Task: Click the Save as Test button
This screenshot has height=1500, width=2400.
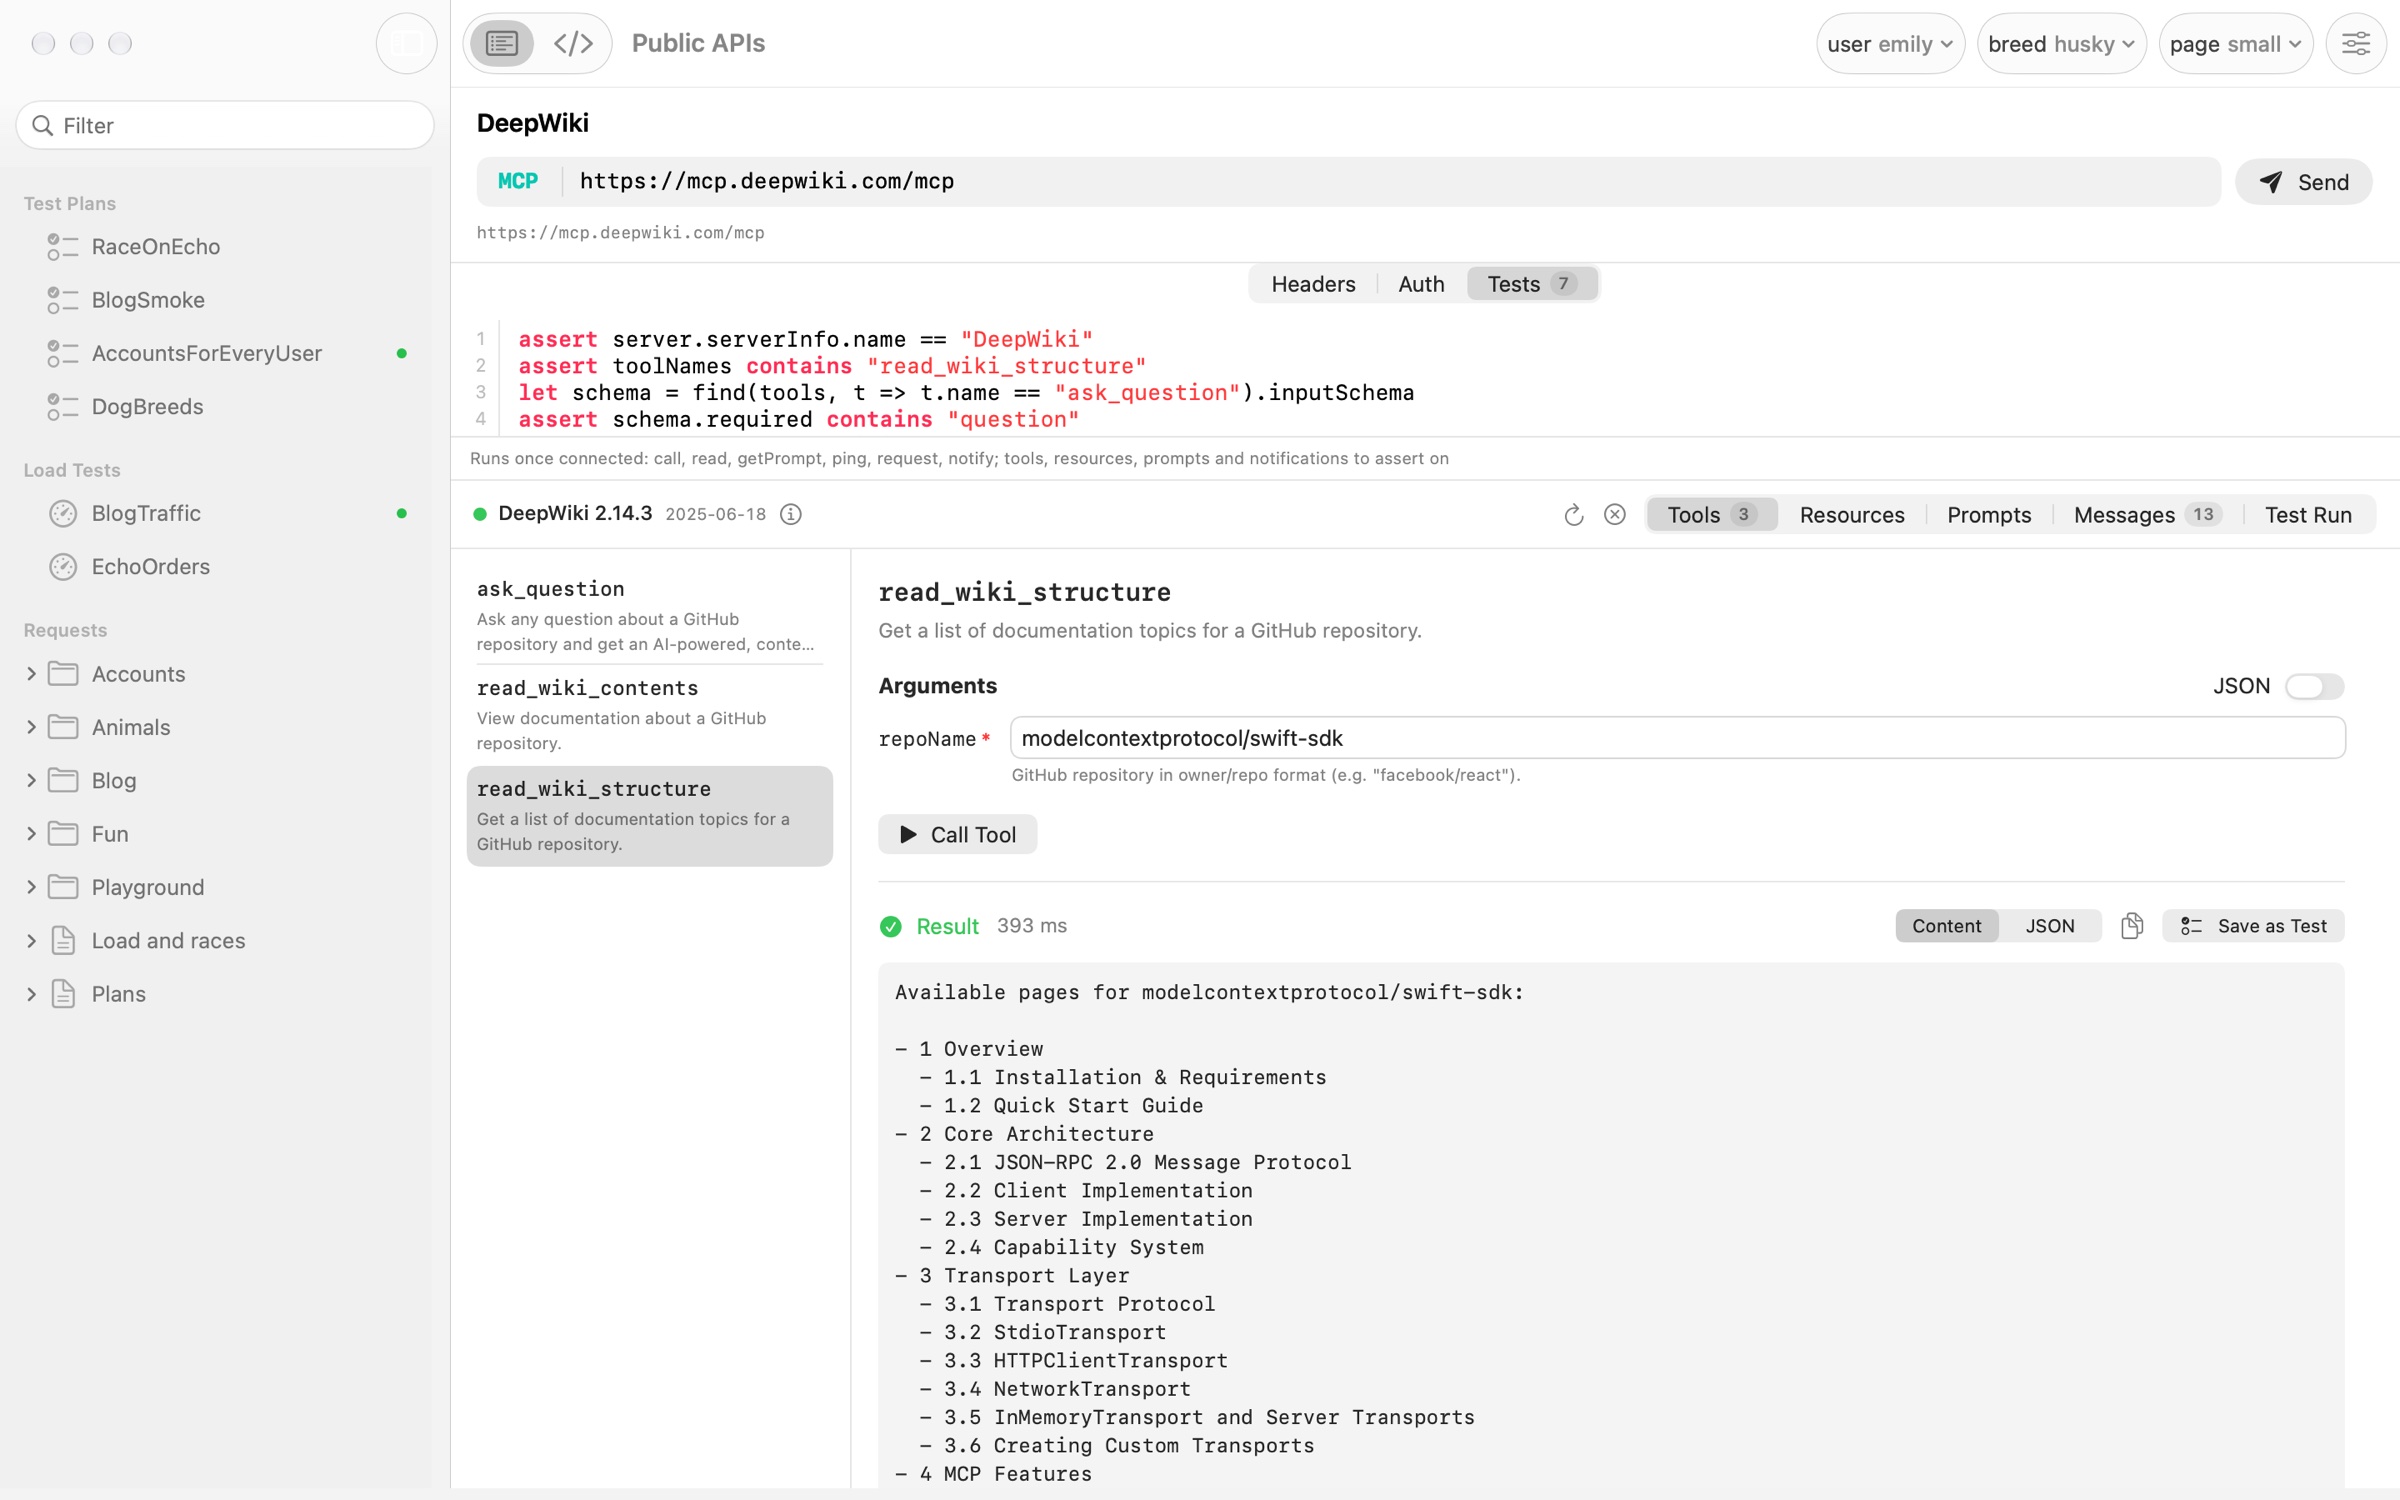Action: pyautogui.click(x=2253, y=926)
